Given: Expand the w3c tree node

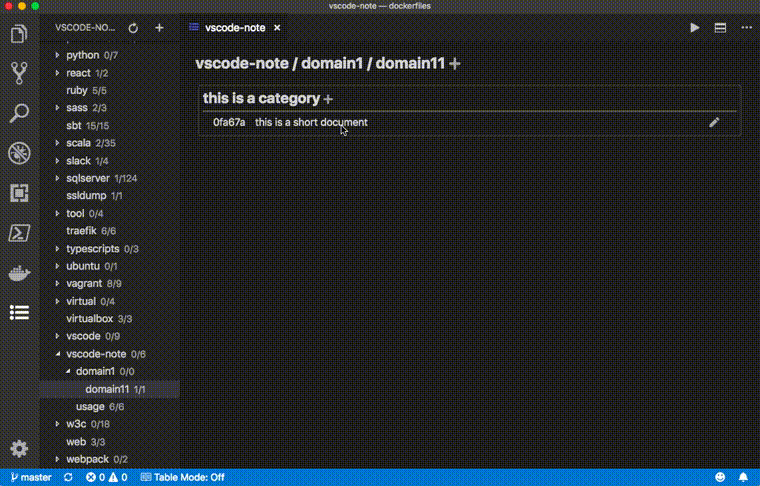Looking at the screenshot, I should tap(57, 424).
